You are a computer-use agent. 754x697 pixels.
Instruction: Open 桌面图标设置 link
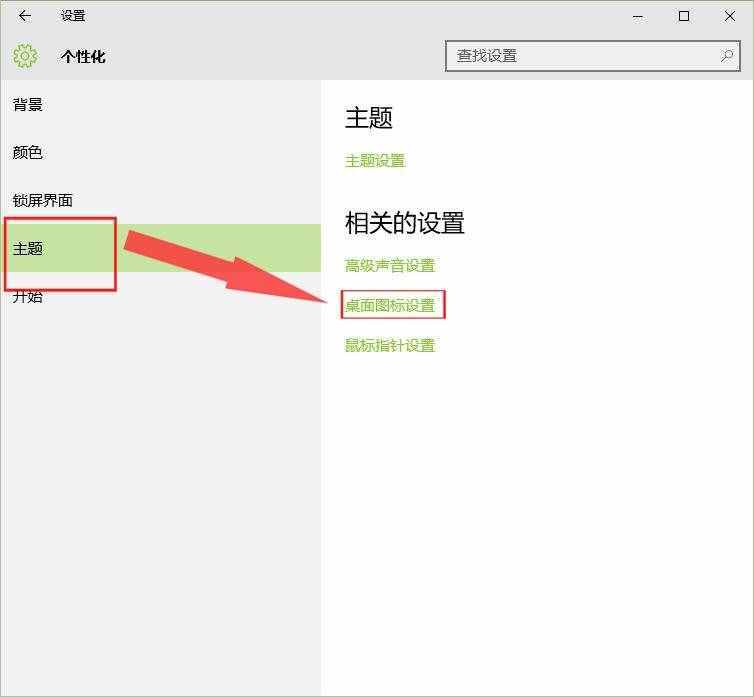[390, 305]
